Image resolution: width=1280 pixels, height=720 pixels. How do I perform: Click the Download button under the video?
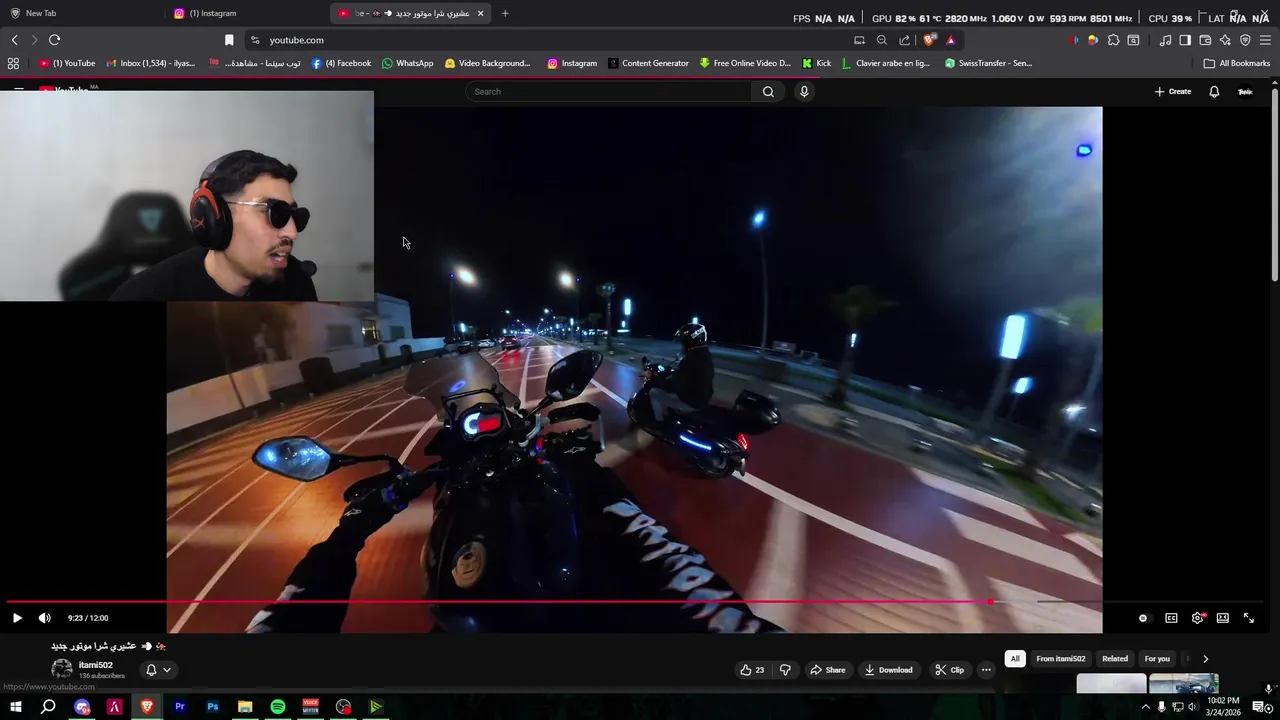888,670
